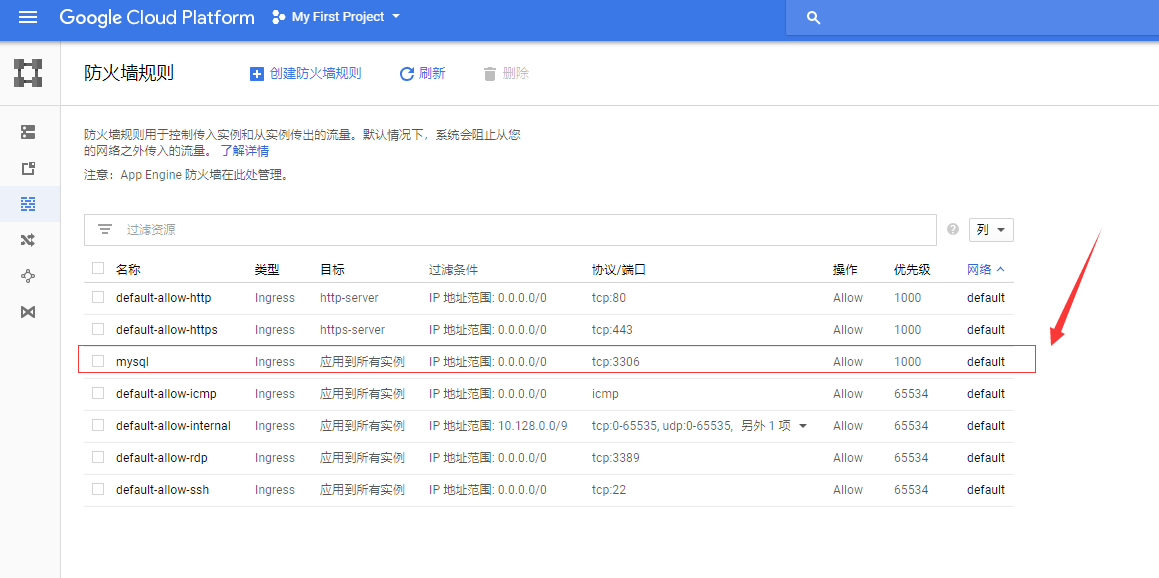This screenshot has height=578, width=1159.
Task: Check the default-allow-icmp row checkbox
Action: [x=98, y=393]
